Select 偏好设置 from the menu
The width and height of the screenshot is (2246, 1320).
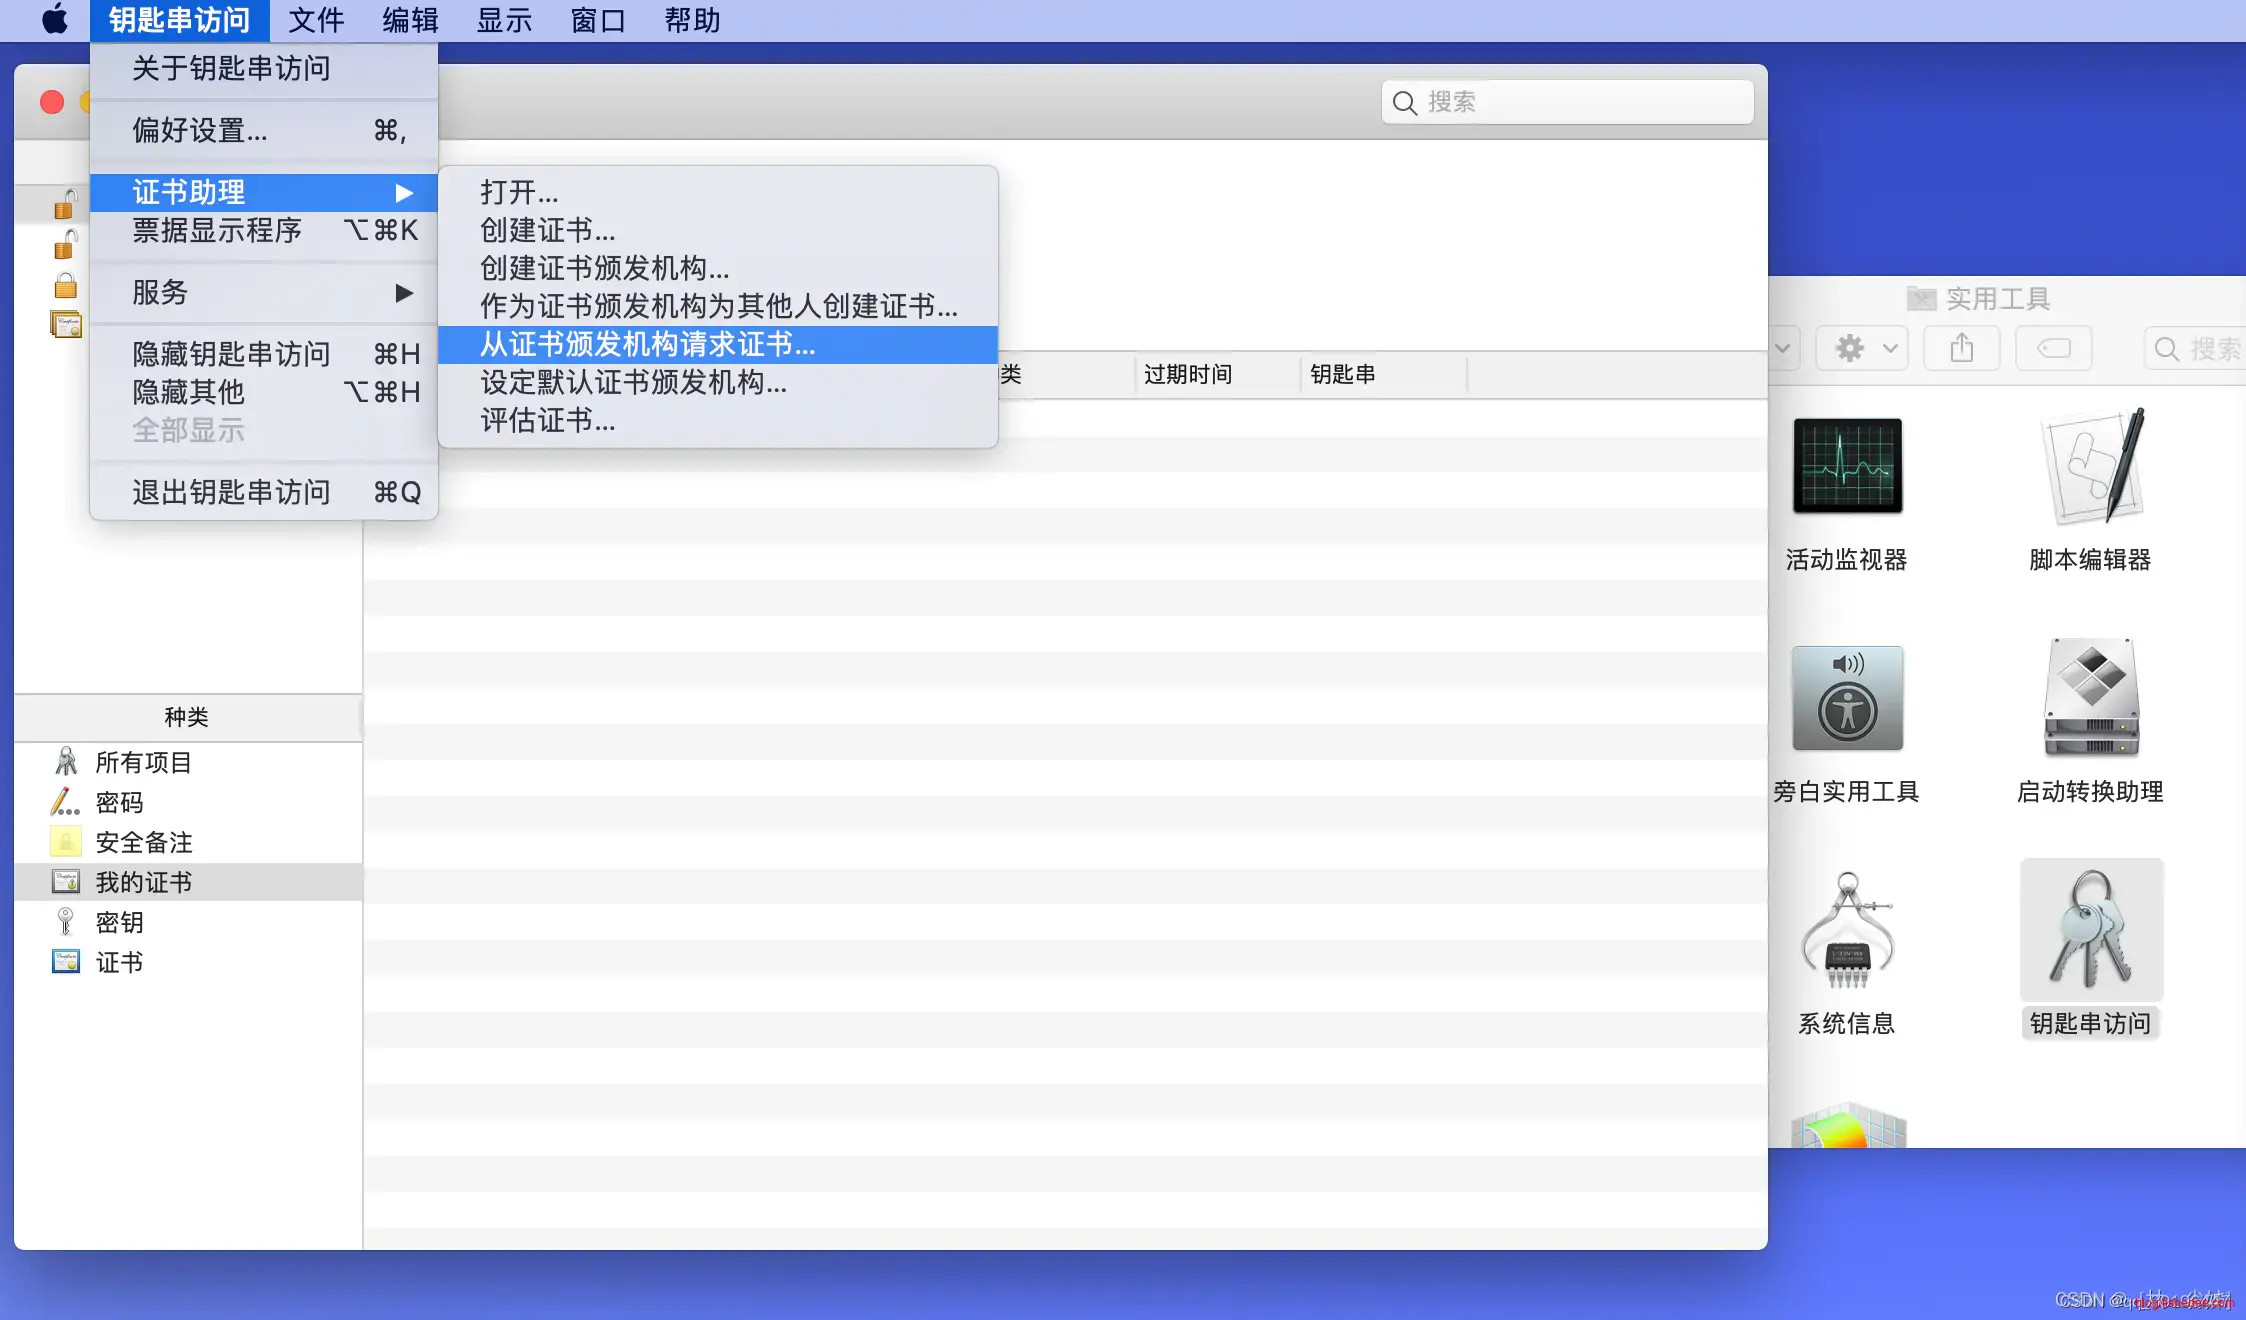[200, 130]
